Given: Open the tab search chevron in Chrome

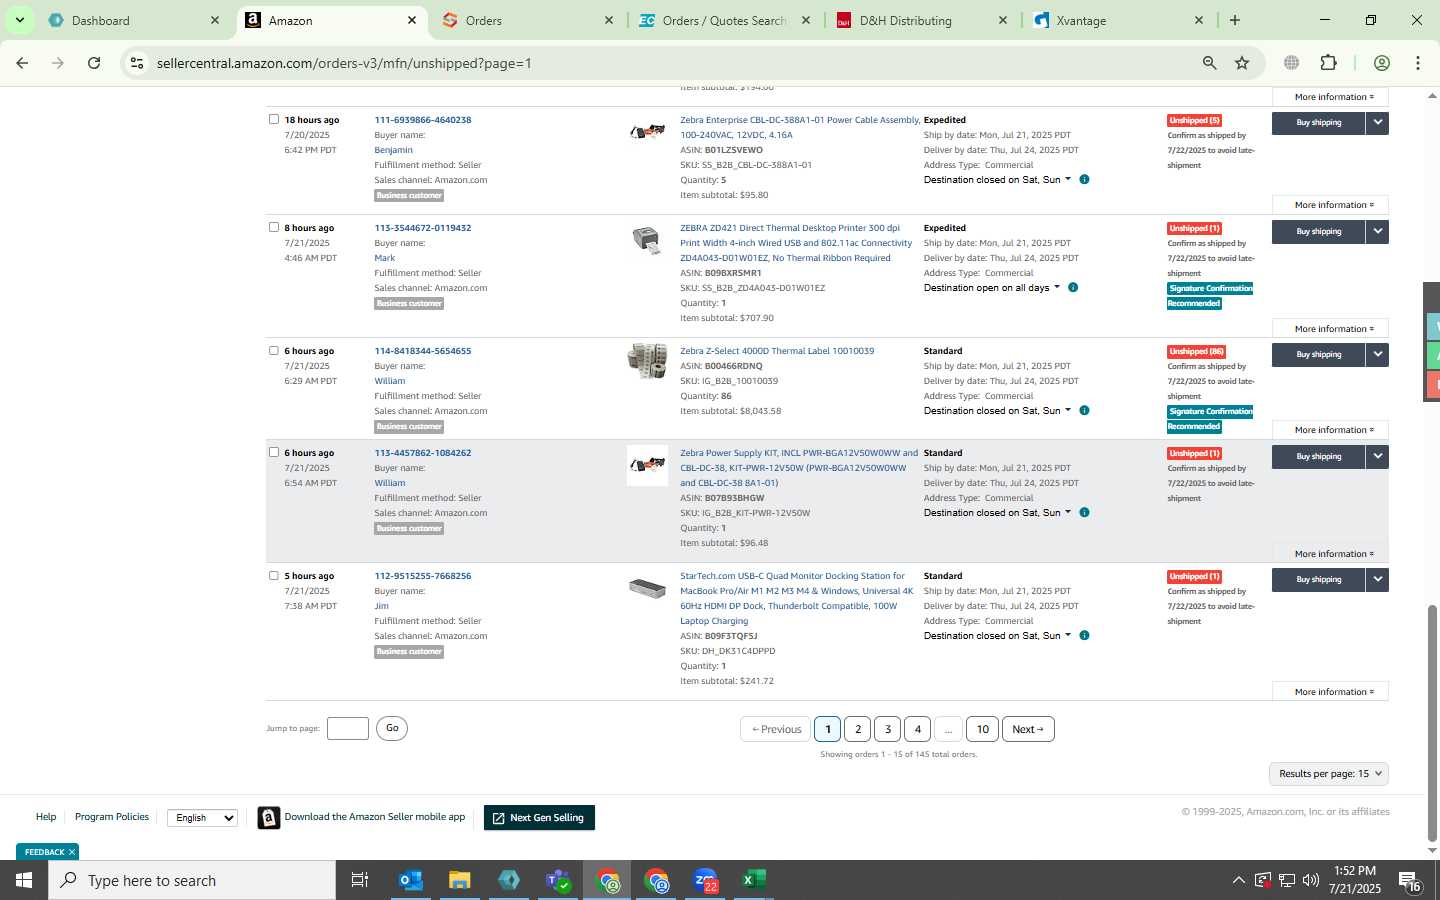Looking at the screenshot, I should click(19, 20).
